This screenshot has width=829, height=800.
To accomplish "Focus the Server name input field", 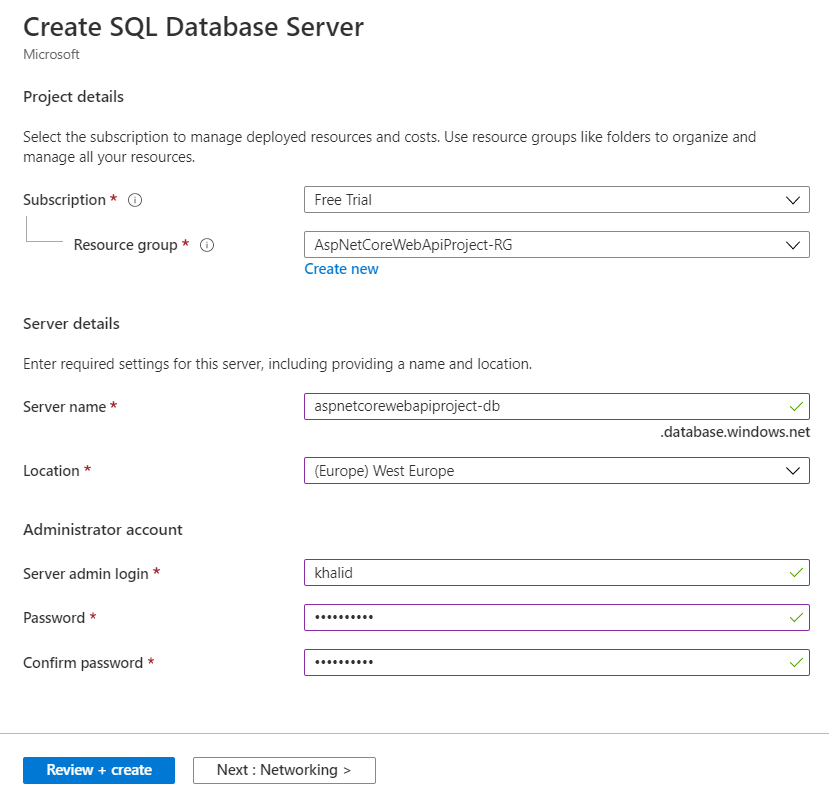I will (557, 407).
